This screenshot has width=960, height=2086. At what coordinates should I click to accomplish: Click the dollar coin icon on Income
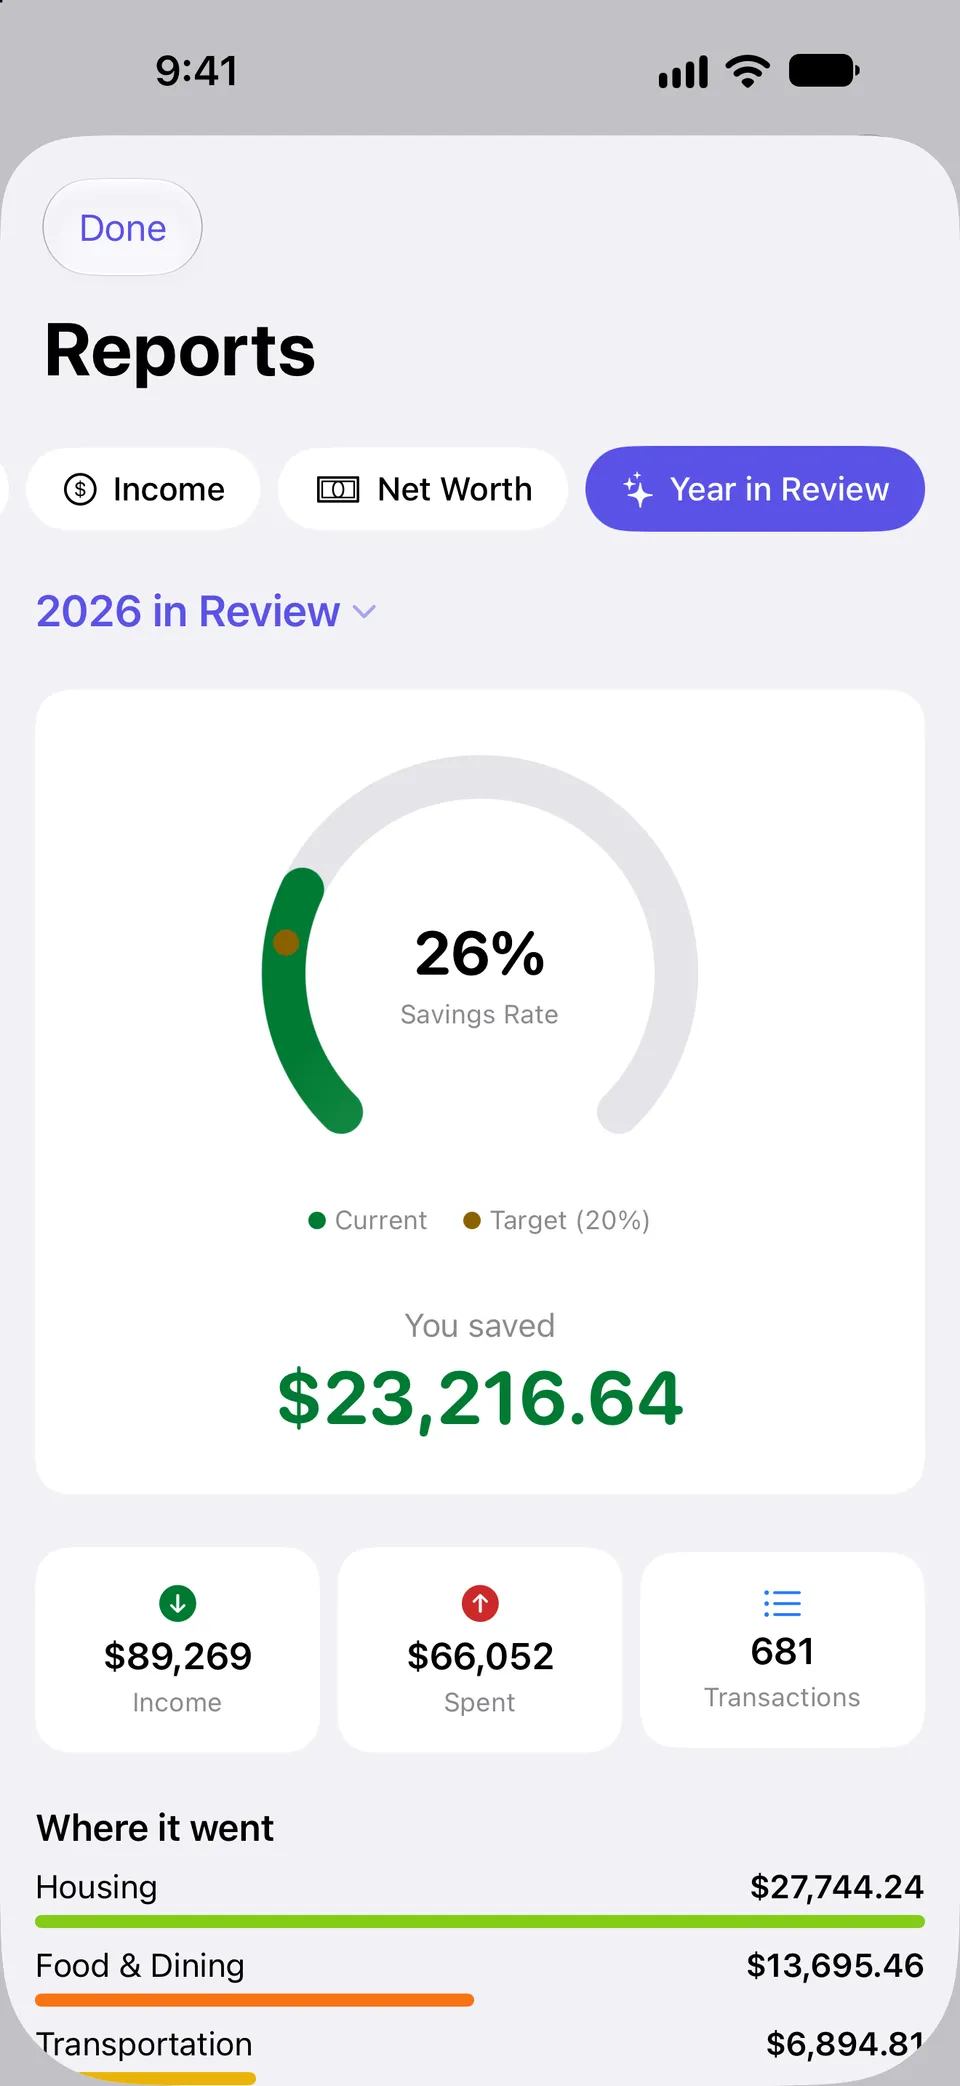pos(80,489)
